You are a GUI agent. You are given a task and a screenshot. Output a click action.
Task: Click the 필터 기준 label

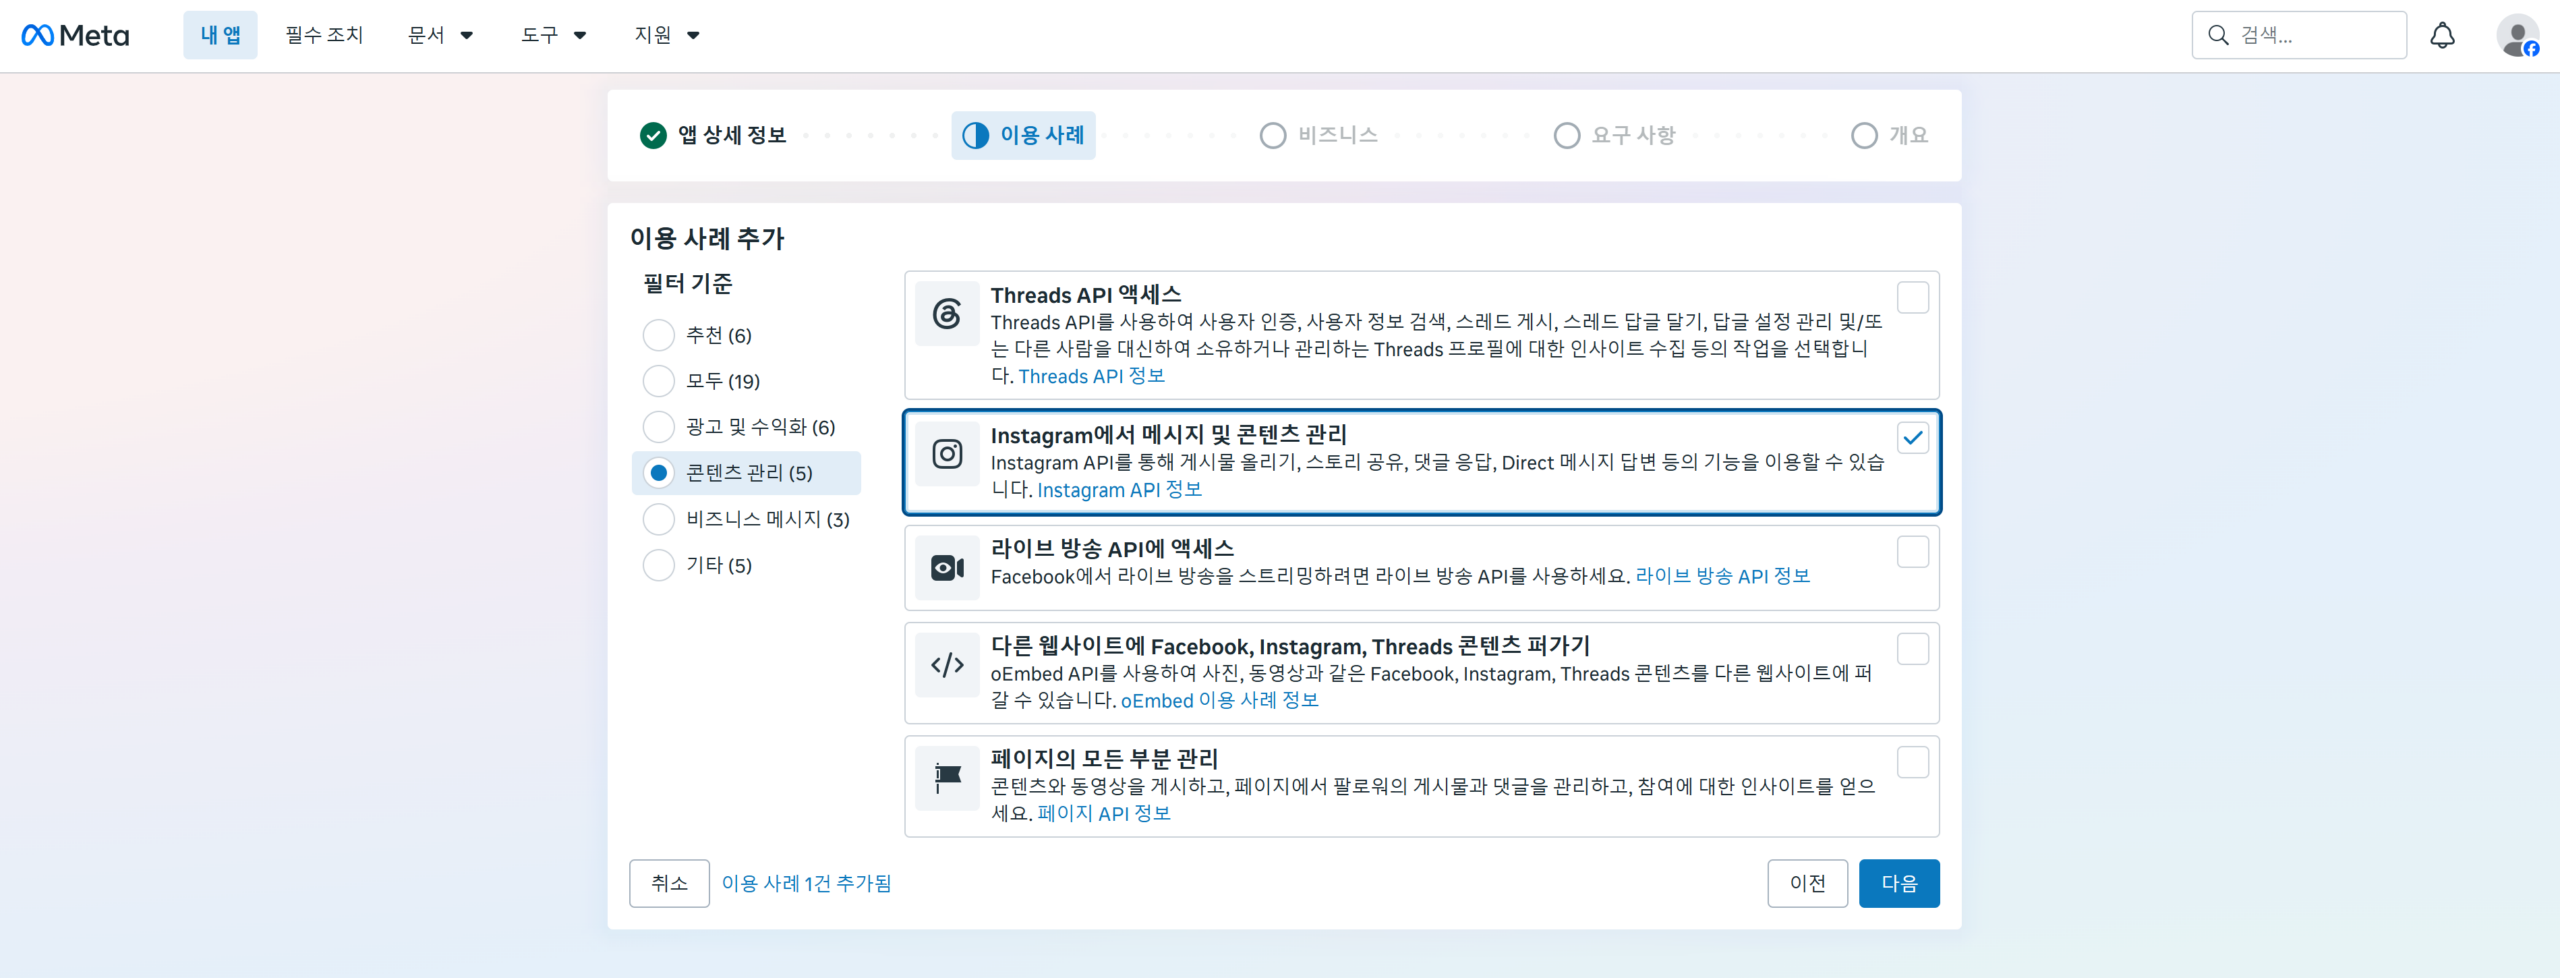[688, 284]
